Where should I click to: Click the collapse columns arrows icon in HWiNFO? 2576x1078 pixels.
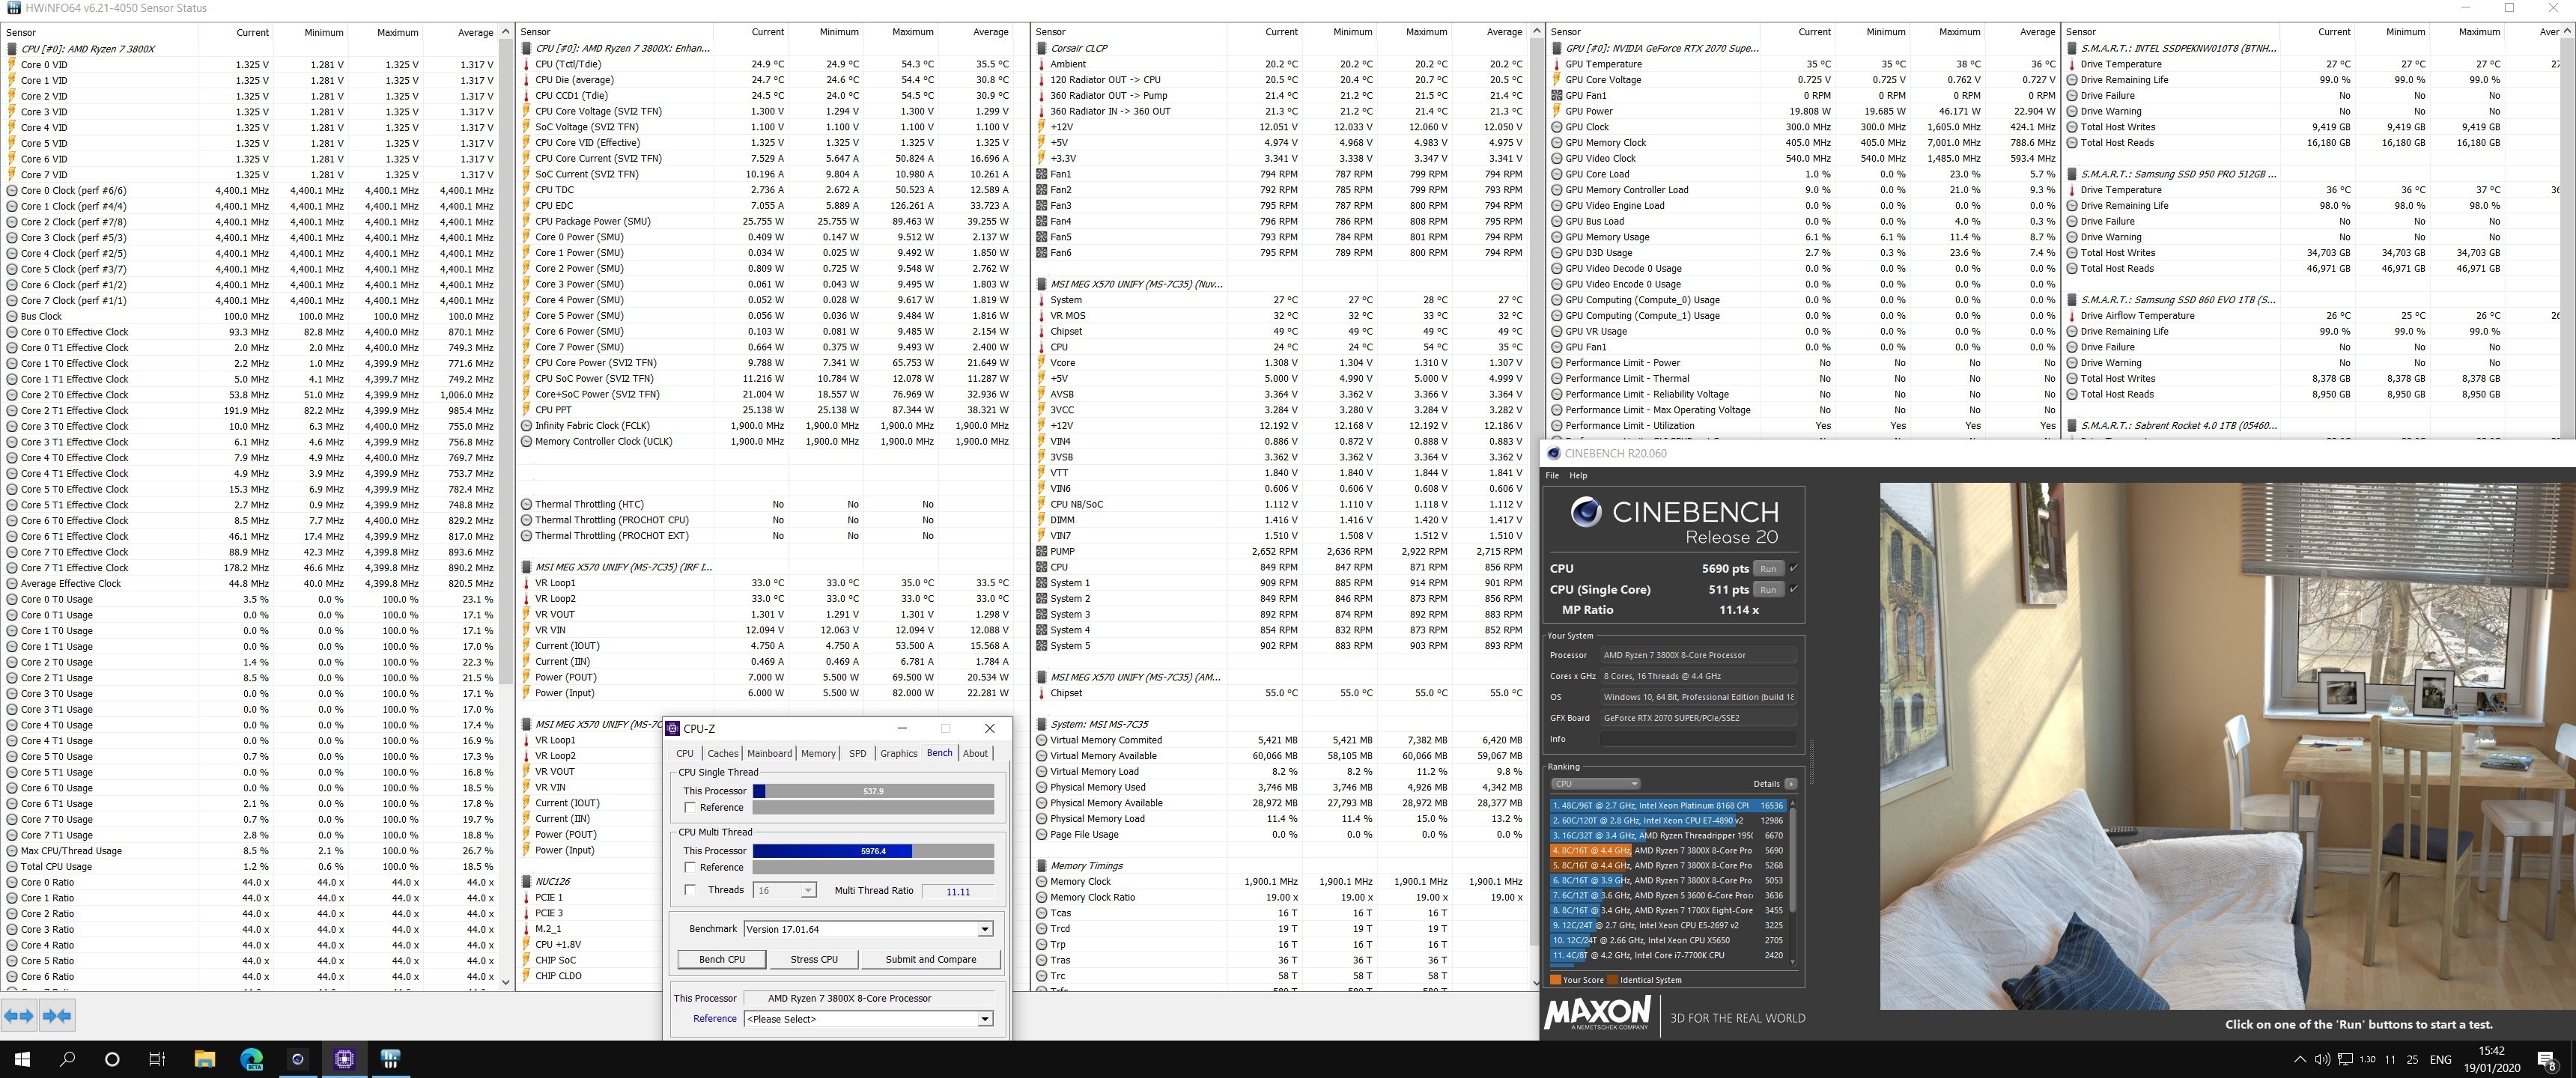57,1016
